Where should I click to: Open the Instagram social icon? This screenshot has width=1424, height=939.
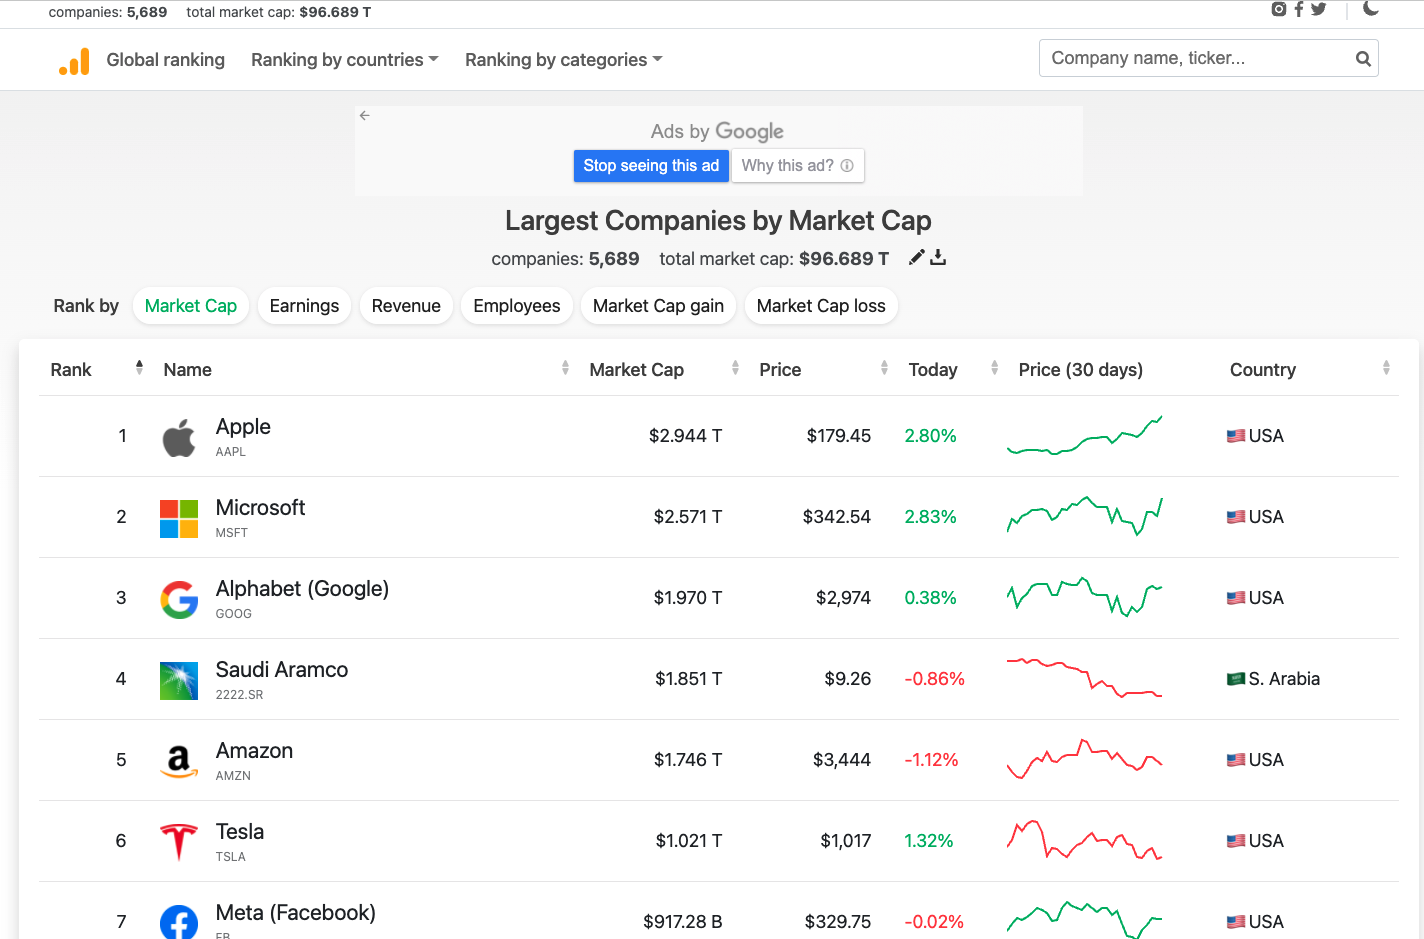pyautogui.click(x=1278, y=9)
